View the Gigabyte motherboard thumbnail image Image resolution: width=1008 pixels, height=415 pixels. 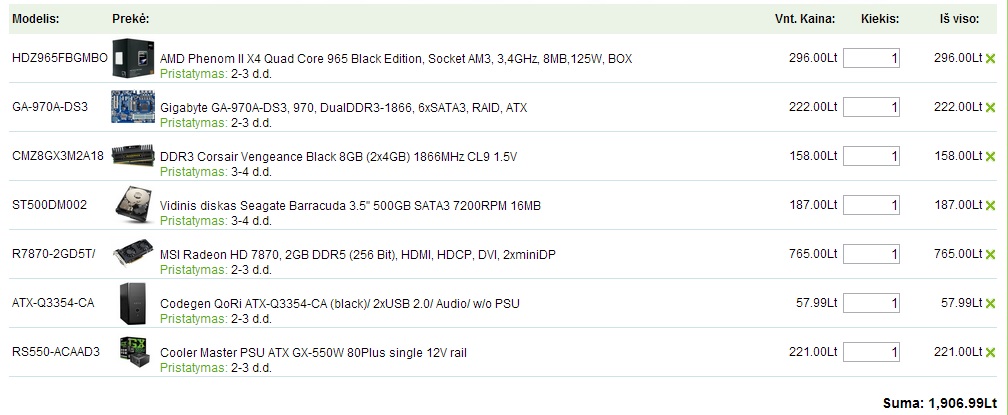coord(133,107)
